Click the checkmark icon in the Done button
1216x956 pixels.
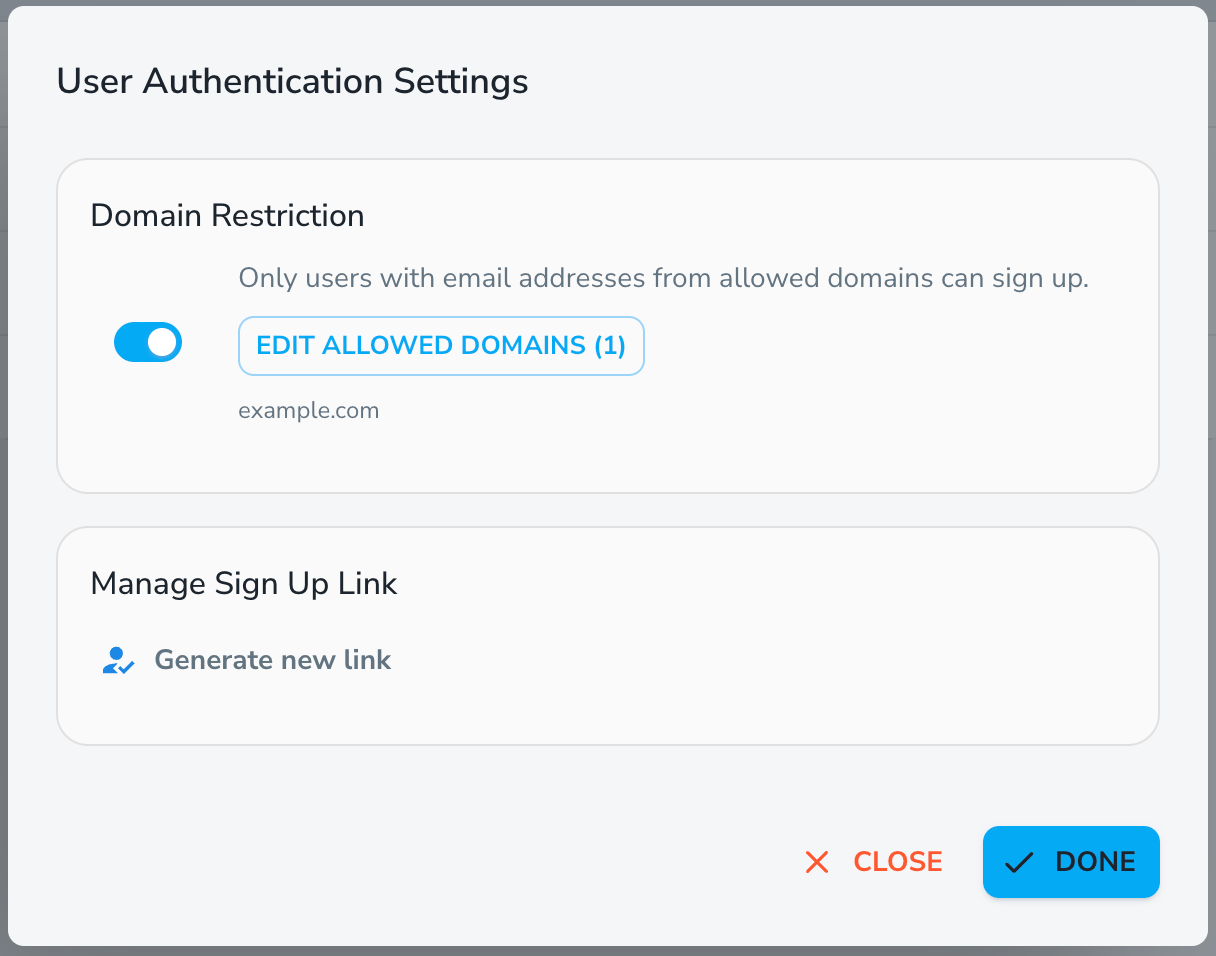1018,862
